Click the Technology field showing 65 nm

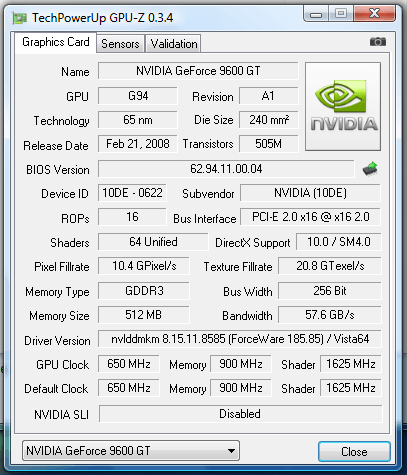point(138,120)
